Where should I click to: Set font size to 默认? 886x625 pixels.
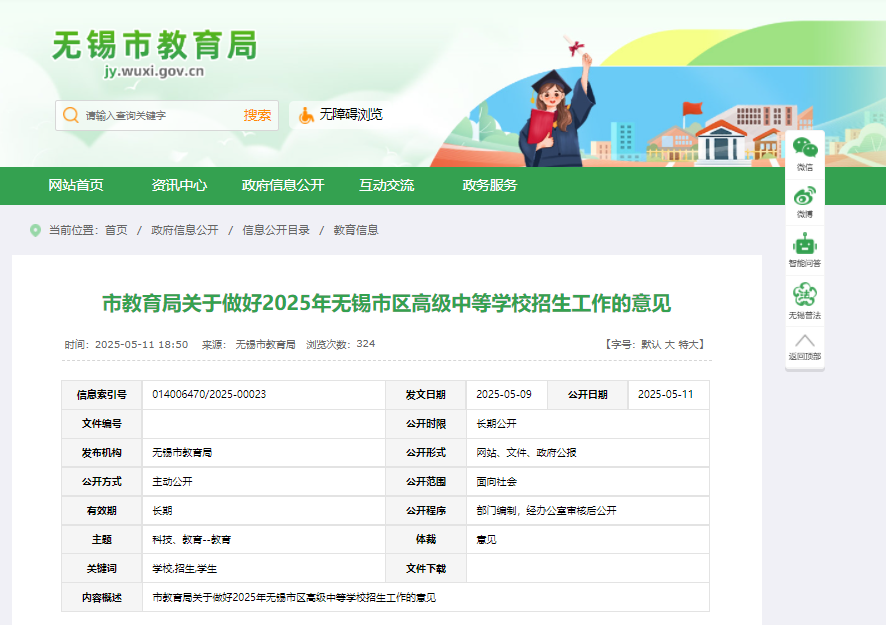(x=651, y=344)
